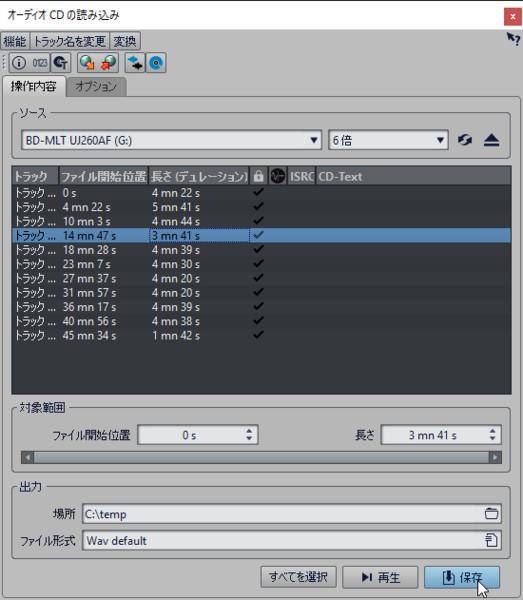Toggle checkmark for the 4 mn 22 s track
The width and height of the screenshot is (523, 600).
click(x=259, y=192)
